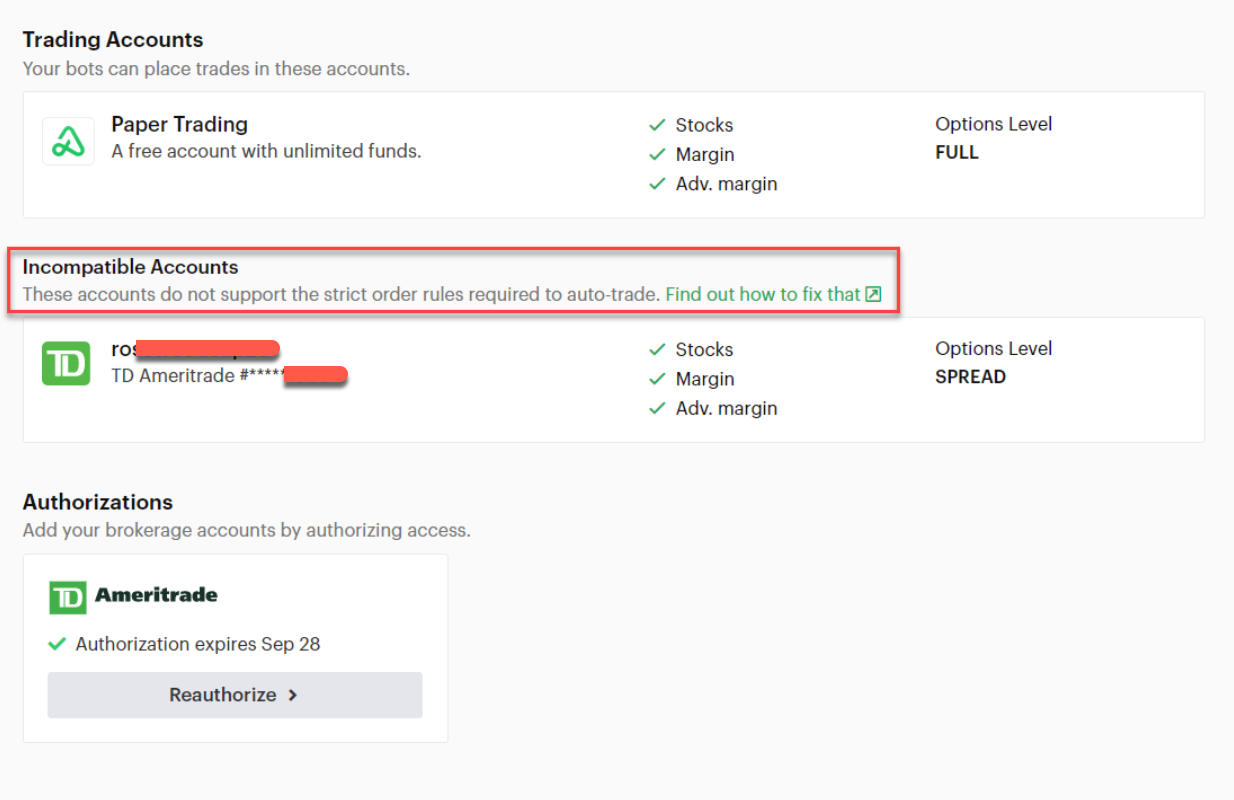Click the SPREAD options level value
The image size is (1234, 800).
coord(970,377)
